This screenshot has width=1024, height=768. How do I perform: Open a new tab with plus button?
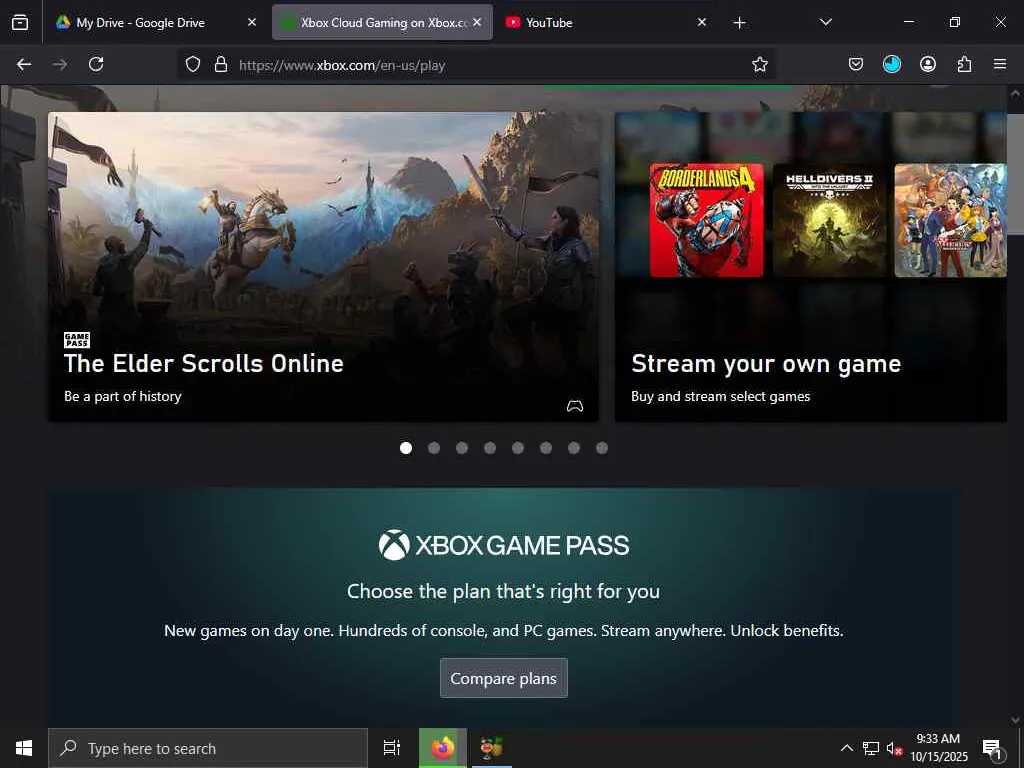[x=739, y=23]
